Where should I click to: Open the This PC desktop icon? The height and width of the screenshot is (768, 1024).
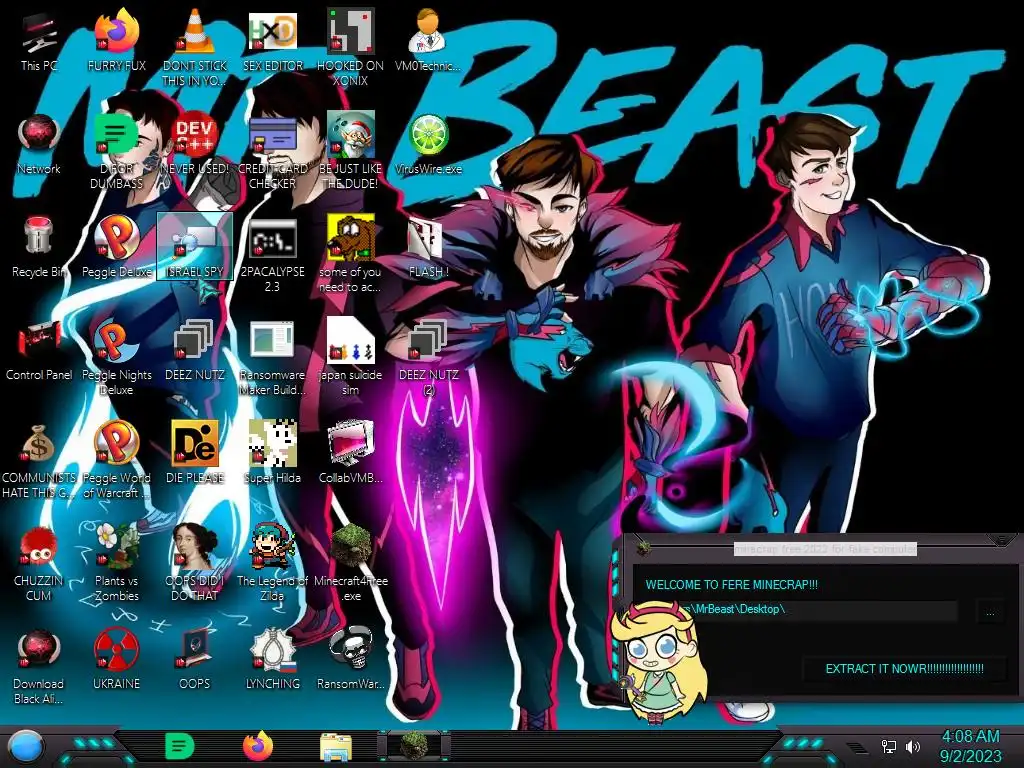tap(39, 42)
